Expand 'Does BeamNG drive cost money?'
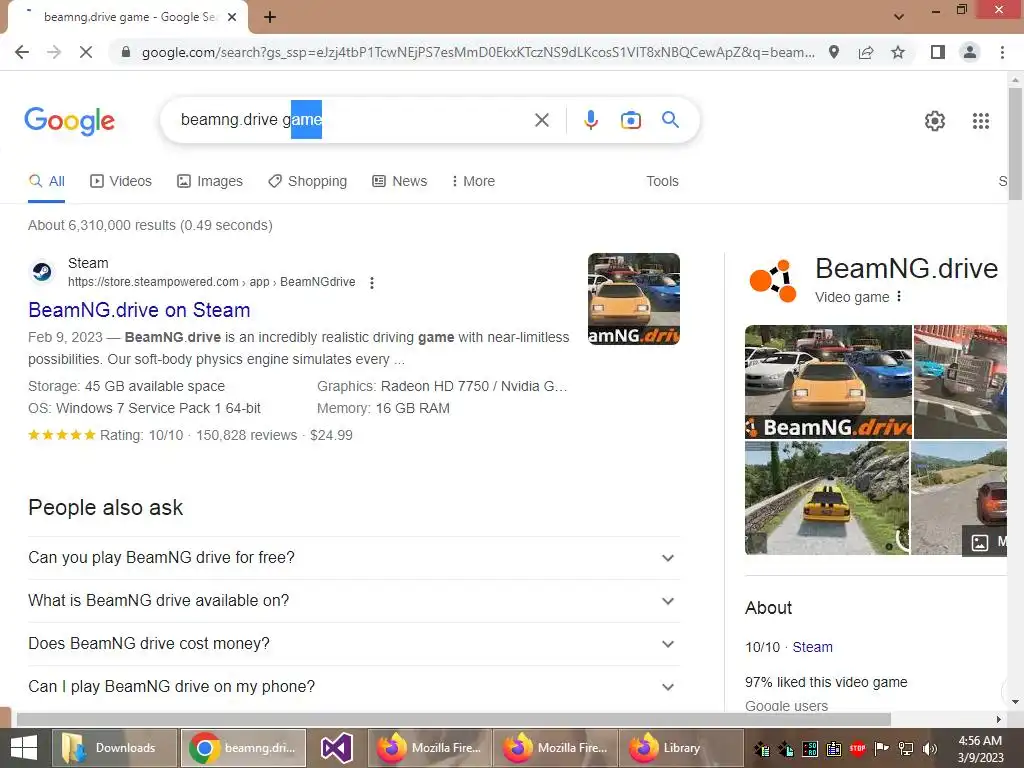This screenshot has height=768, width=1024. (354, 644)
